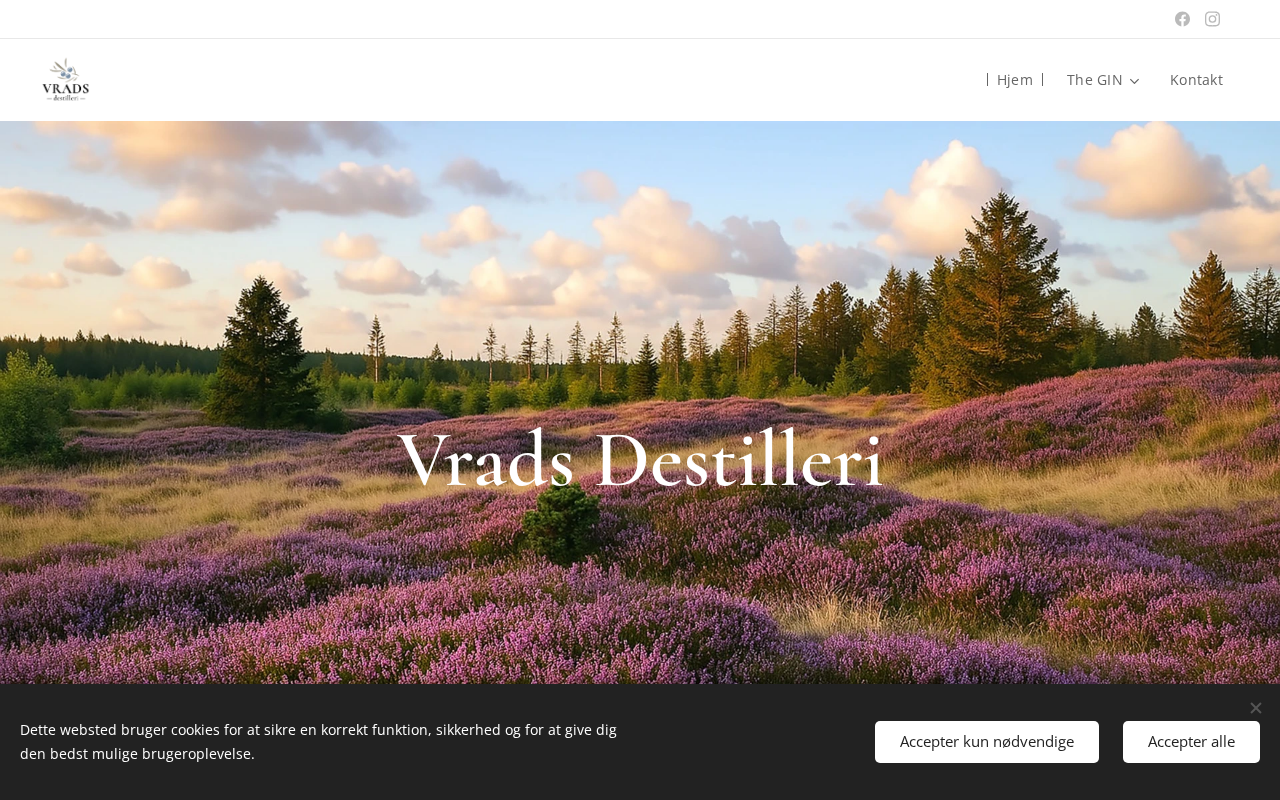Click the dark cookie banner background
Viewport: 1280px width, 800px height.
click(745, 742)
